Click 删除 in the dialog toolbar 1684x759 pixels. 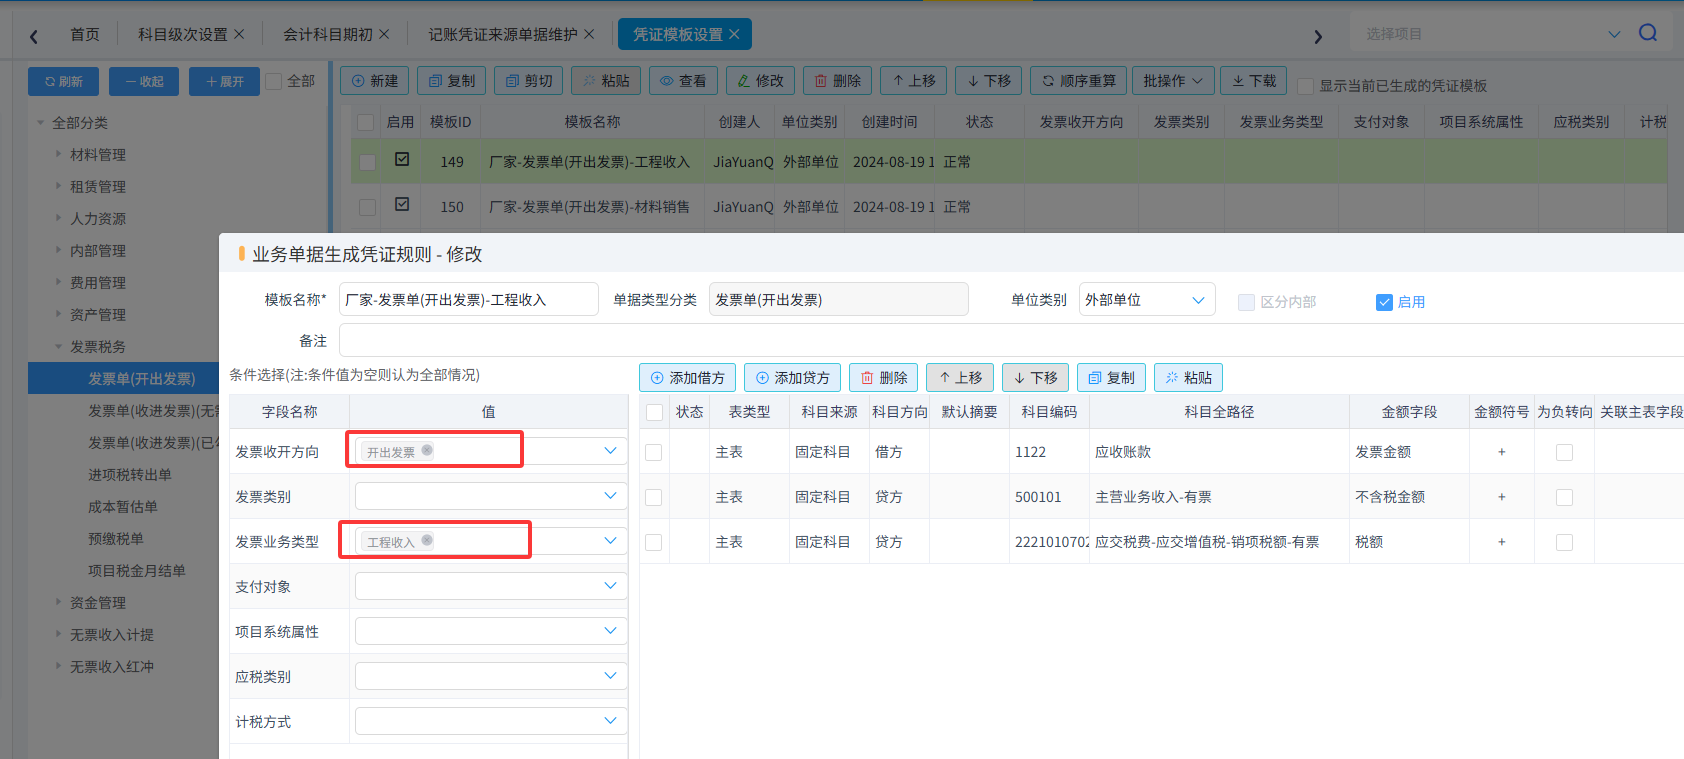884,378
